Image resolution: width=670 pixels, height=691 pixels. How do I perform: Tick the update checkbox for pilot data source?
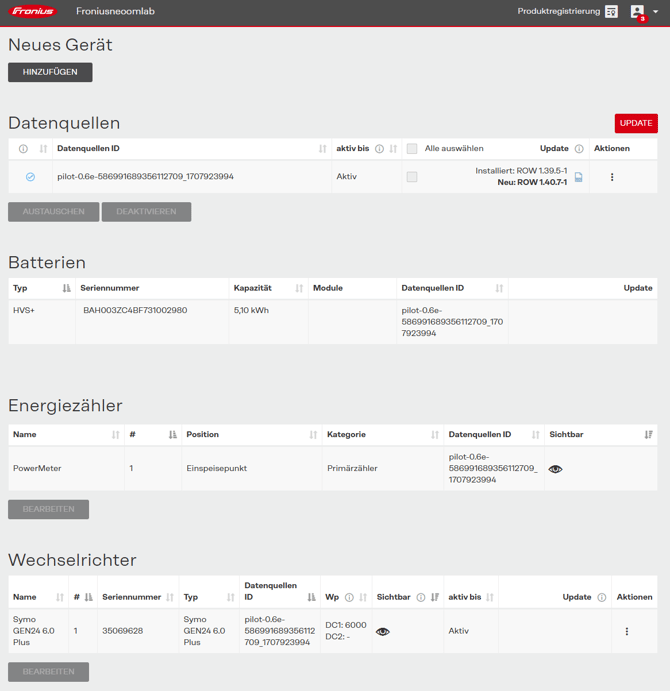412,177
